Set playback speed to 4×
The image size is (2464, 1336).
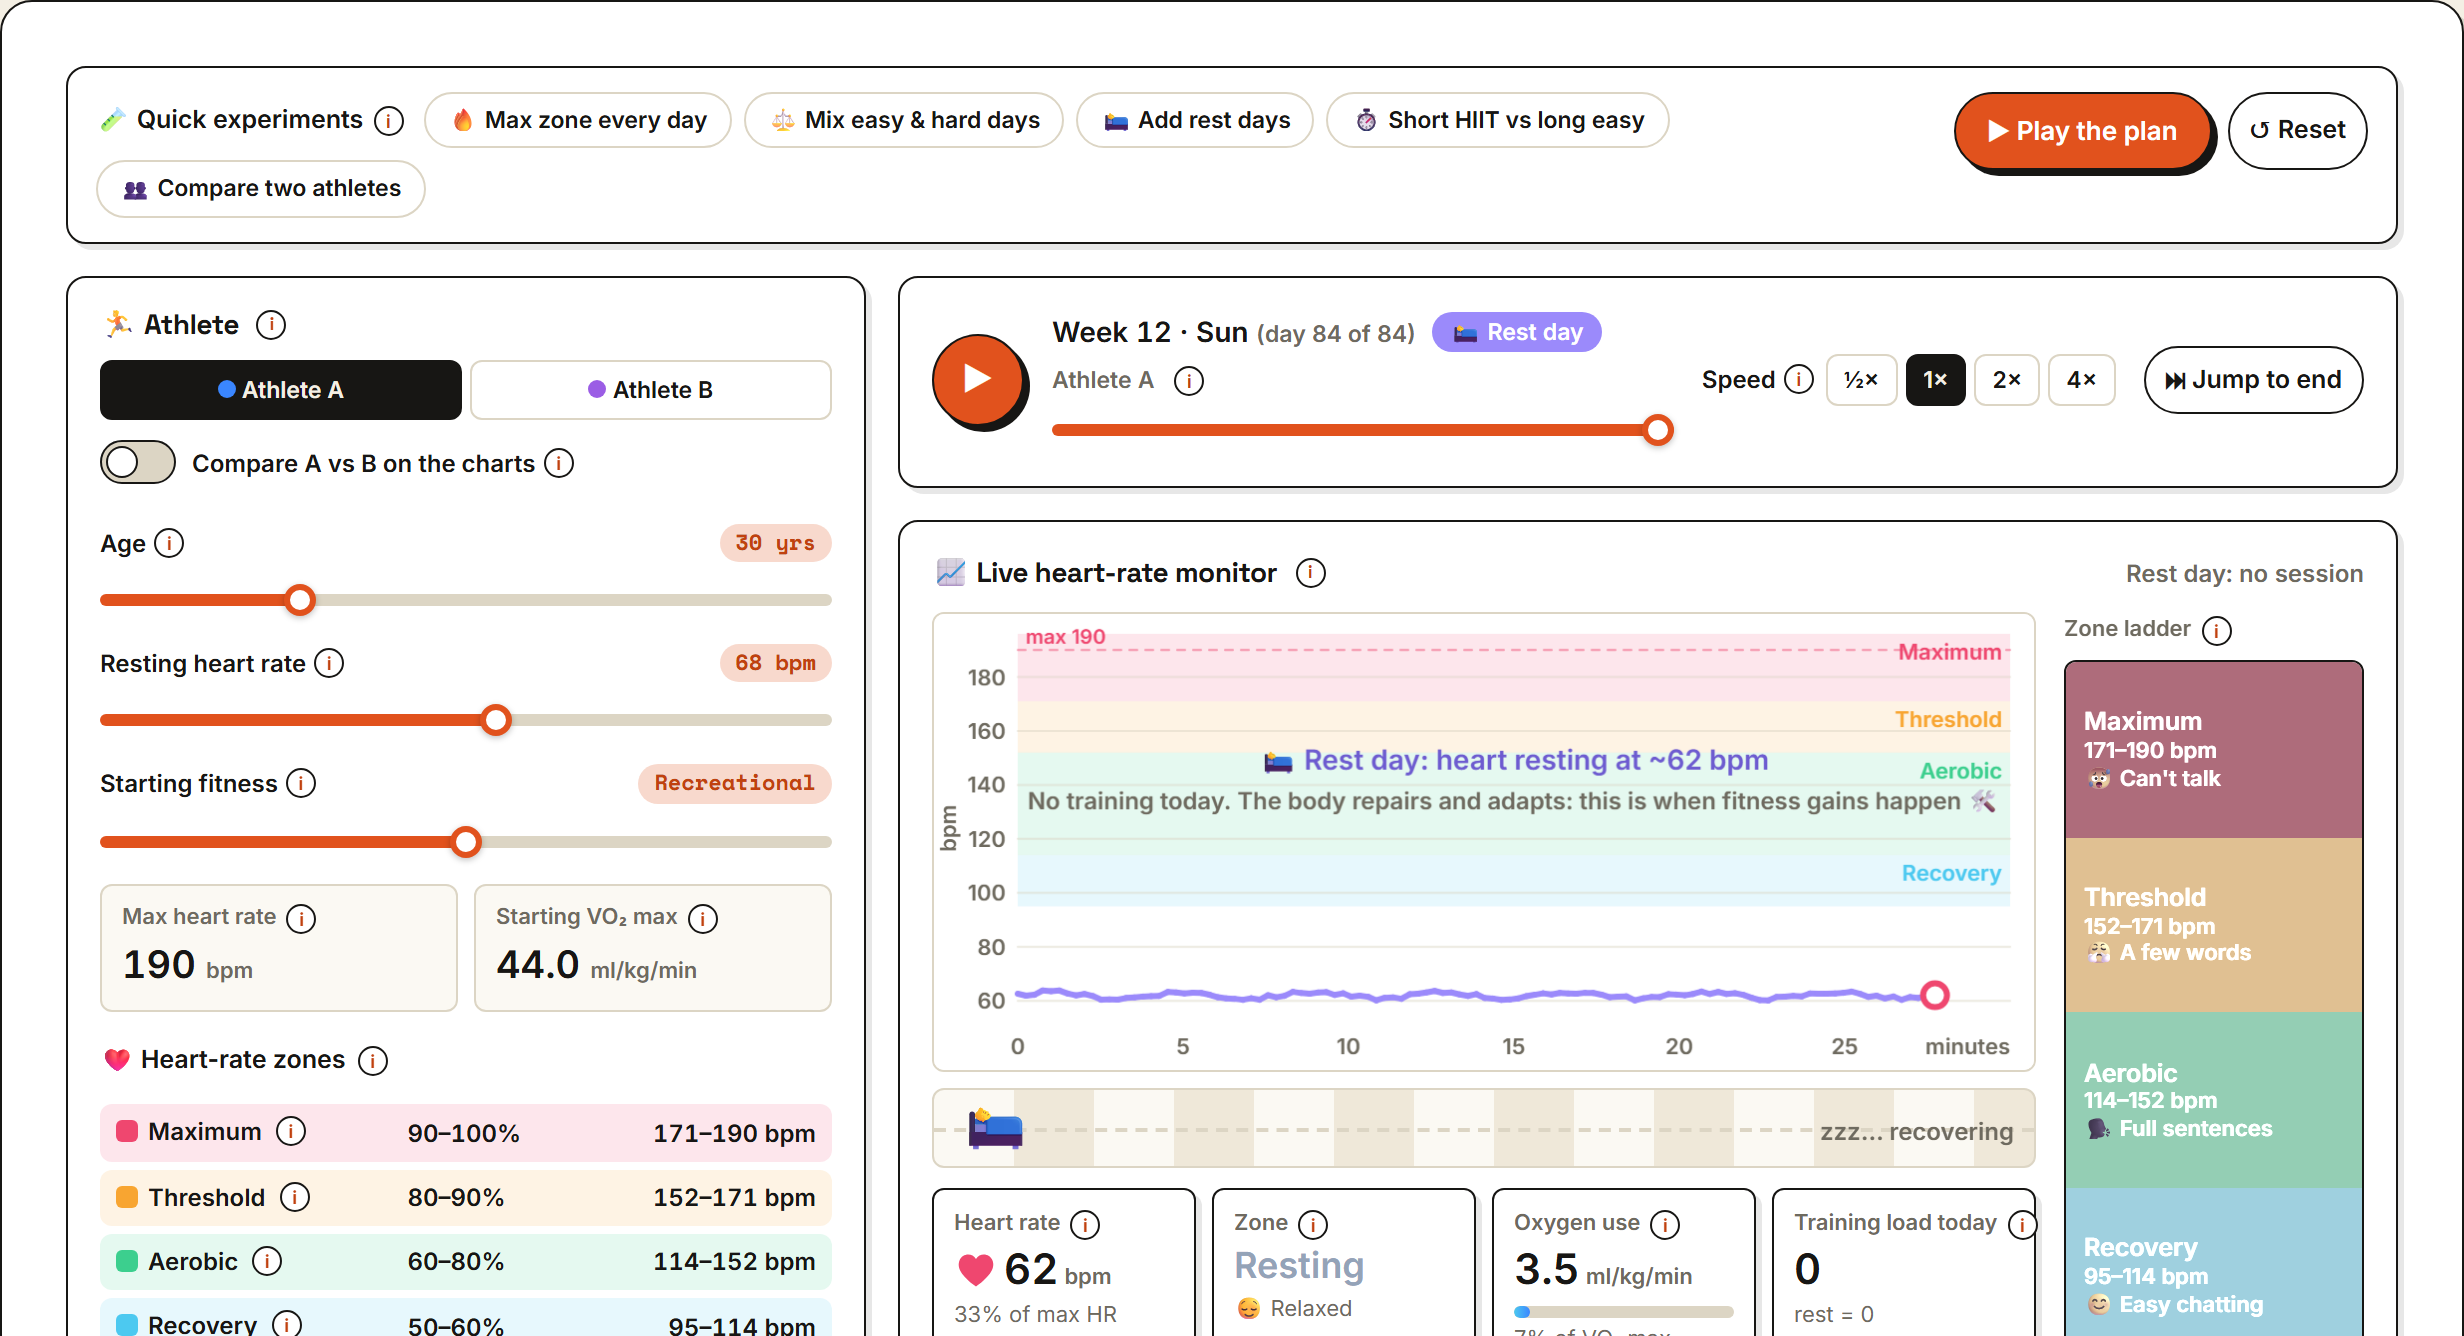2081,380
